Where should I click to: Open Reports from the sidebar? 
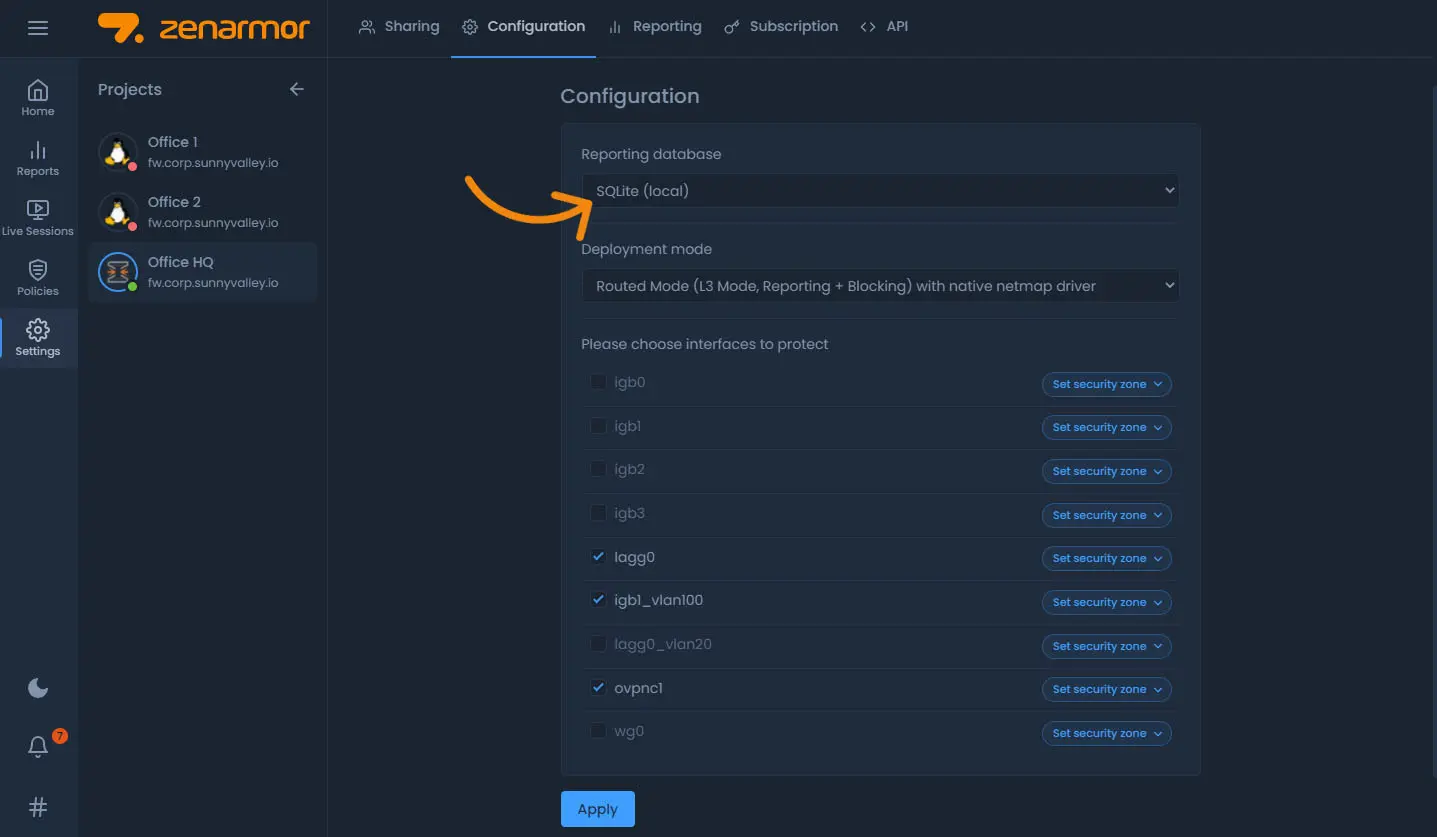click(x=38, y=158)
